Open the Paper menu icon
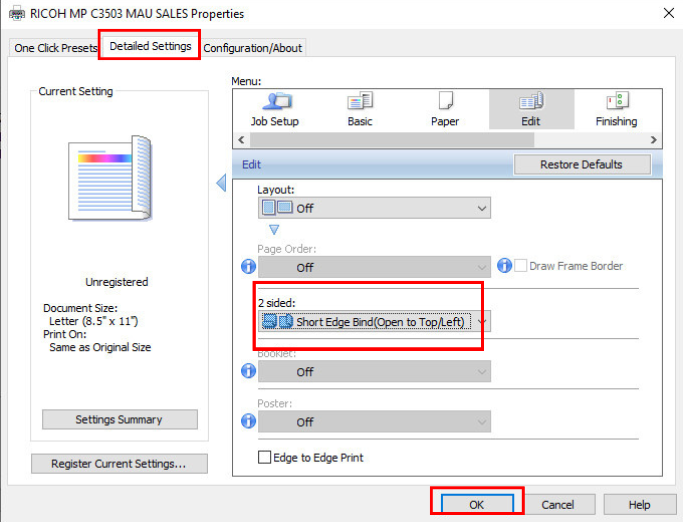Viewport: 683px width, 522px height. (x=445, y=109)
